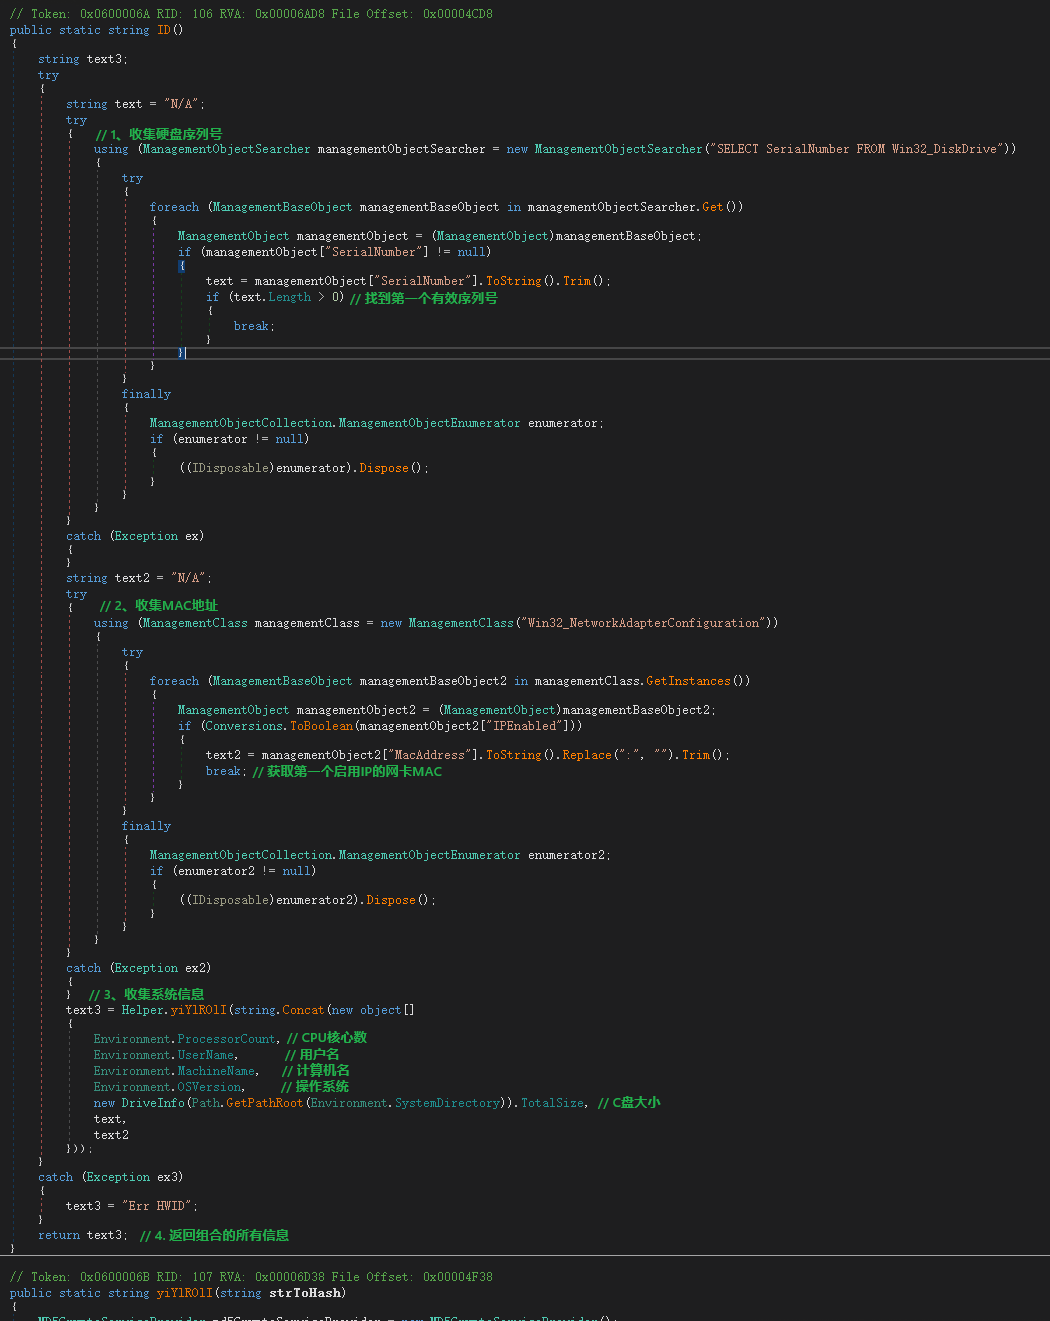Viewport: 1050px width, 1321px height.
Task: Open the Helper class reference
Action: tap(142, 1010)
